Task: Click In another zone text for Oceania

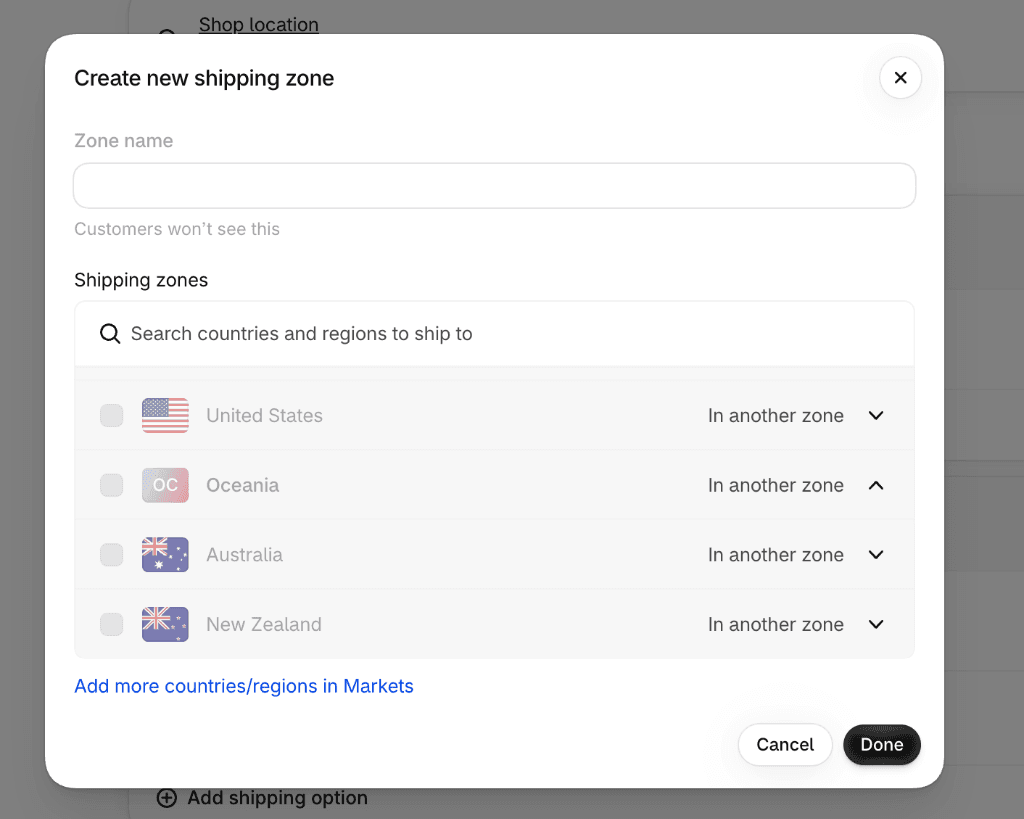Action: [x=776, y=485]
